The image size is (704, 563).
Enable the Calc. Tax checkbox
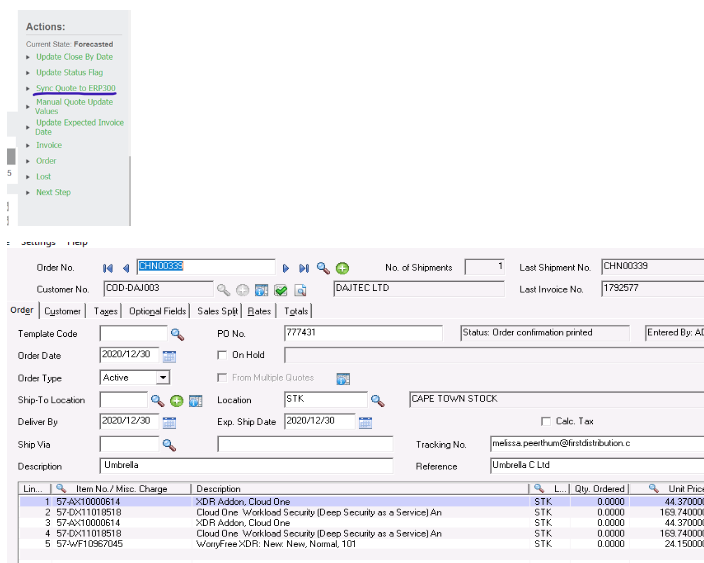click(546, 421)
